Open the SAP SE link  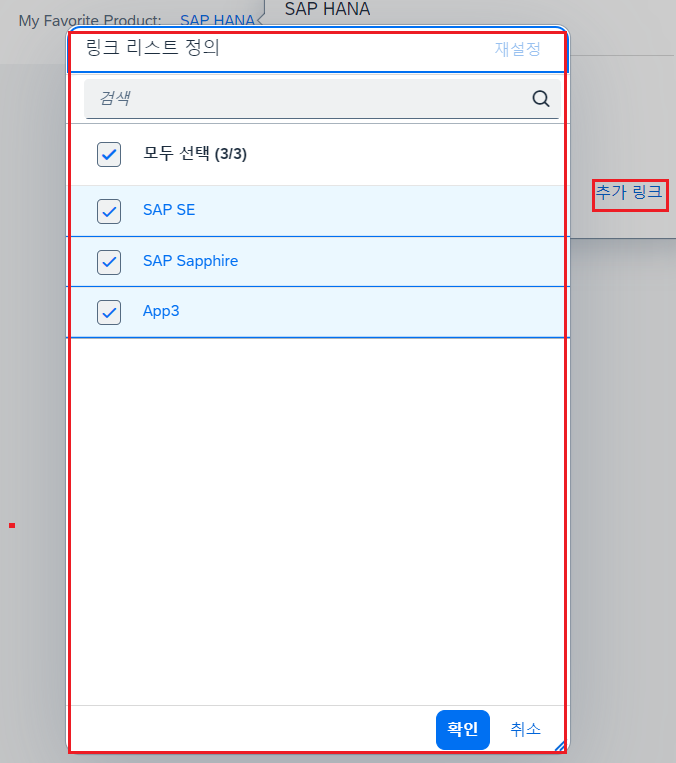click(169, 210)
